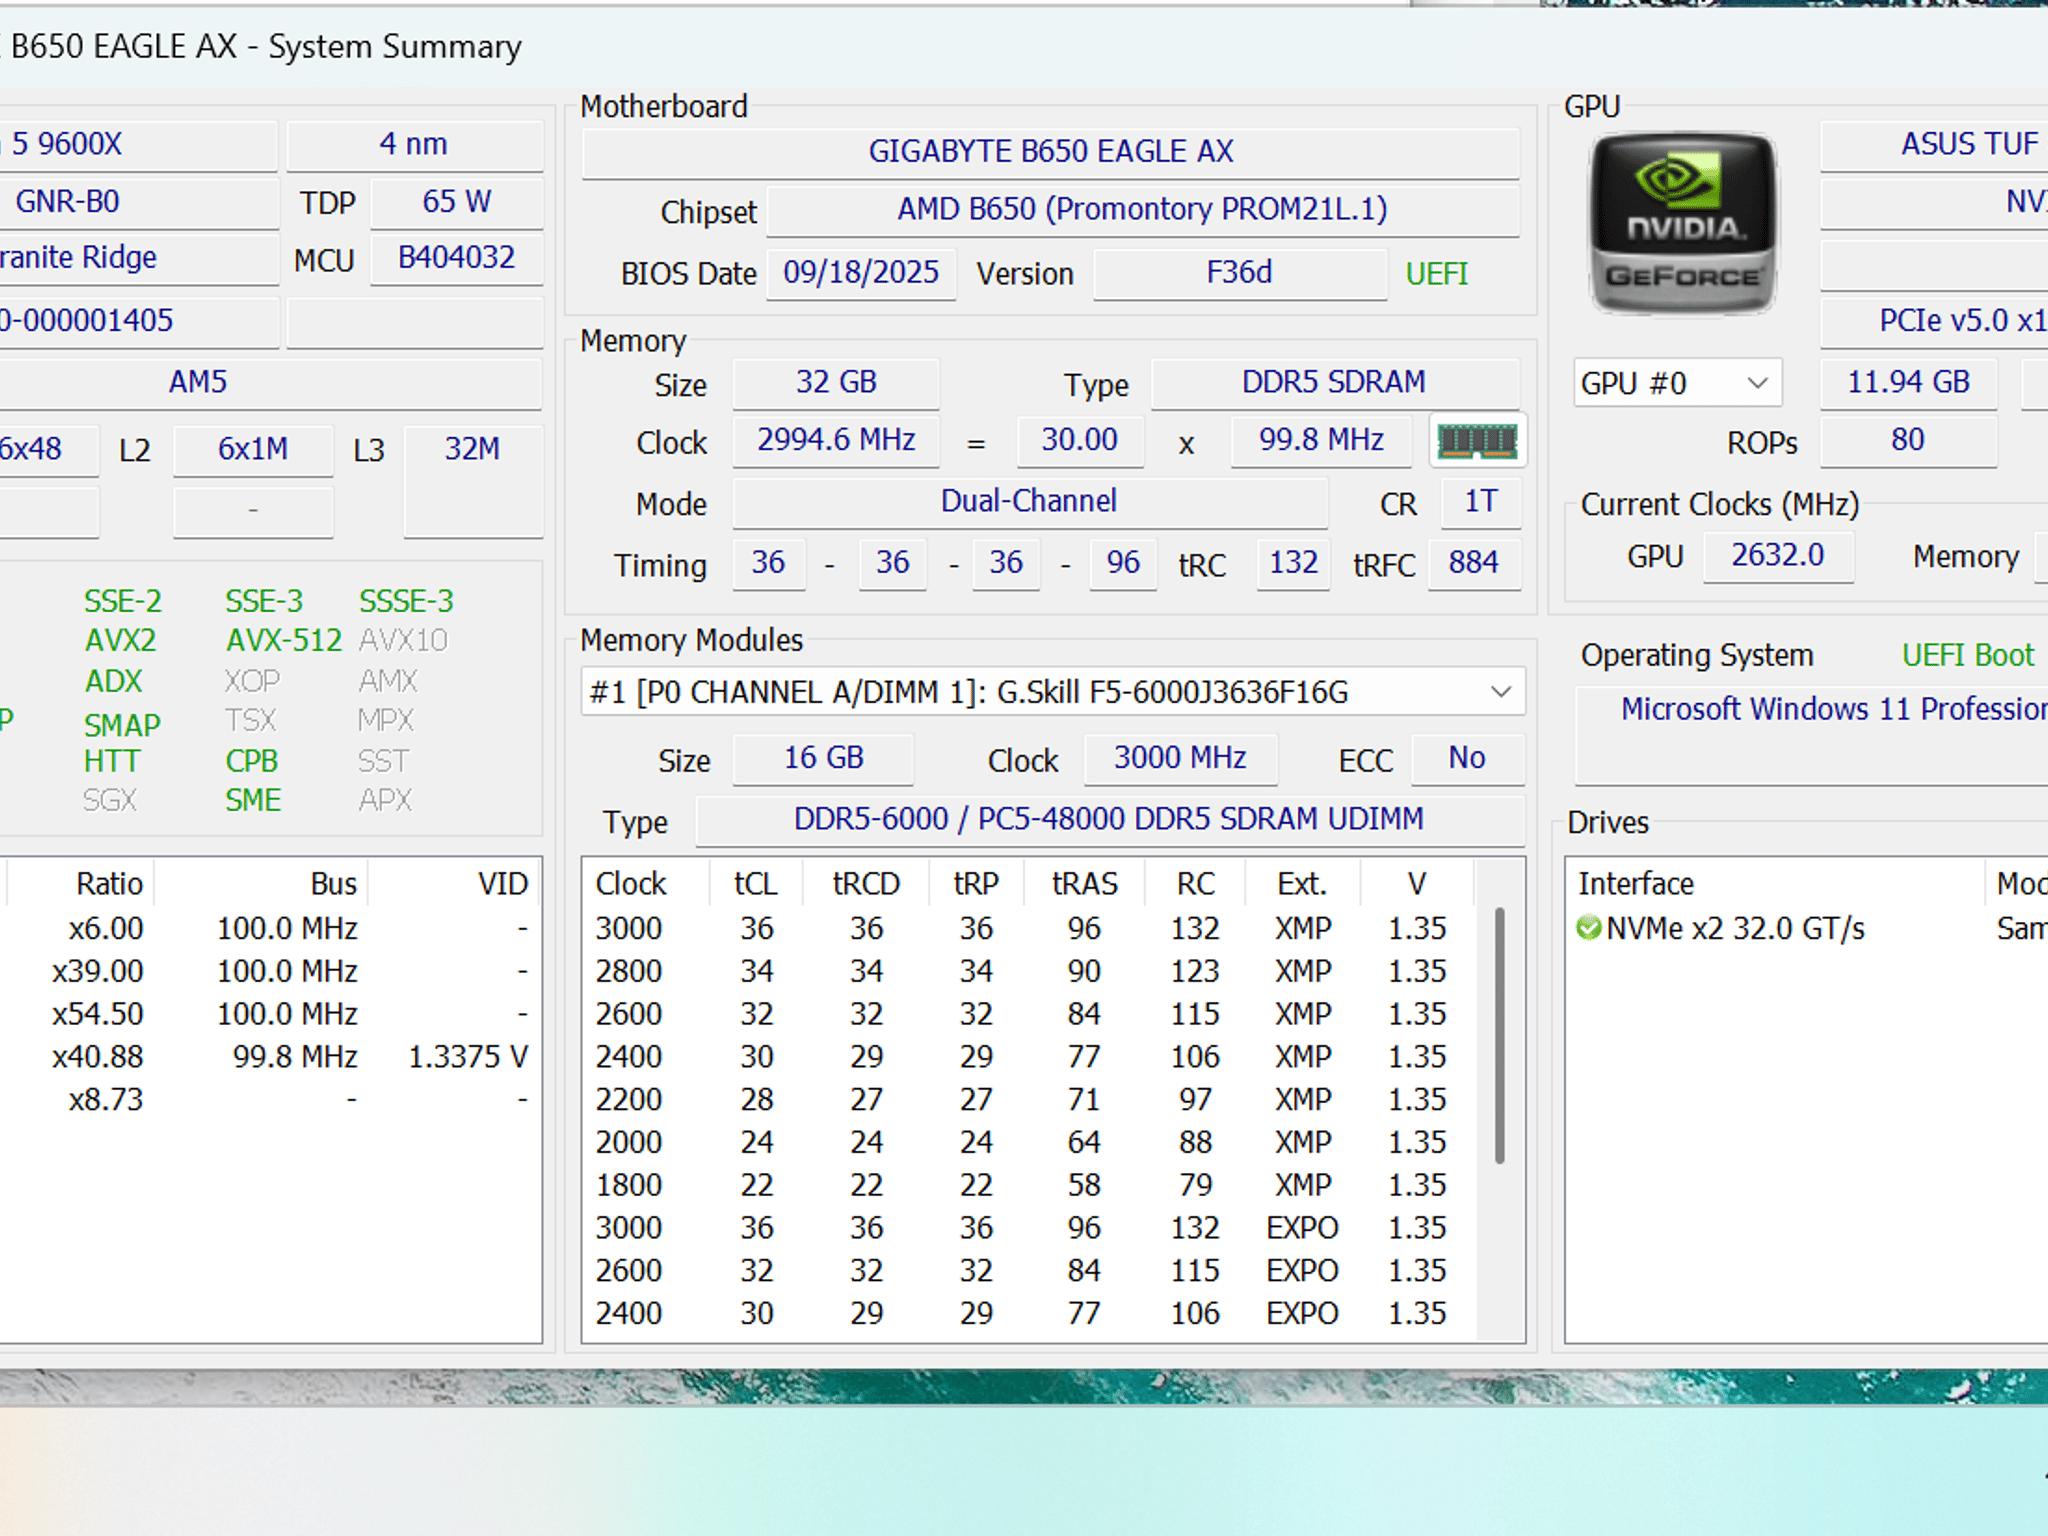Click the green UEFI Boot label

(x=1967, y=655)
